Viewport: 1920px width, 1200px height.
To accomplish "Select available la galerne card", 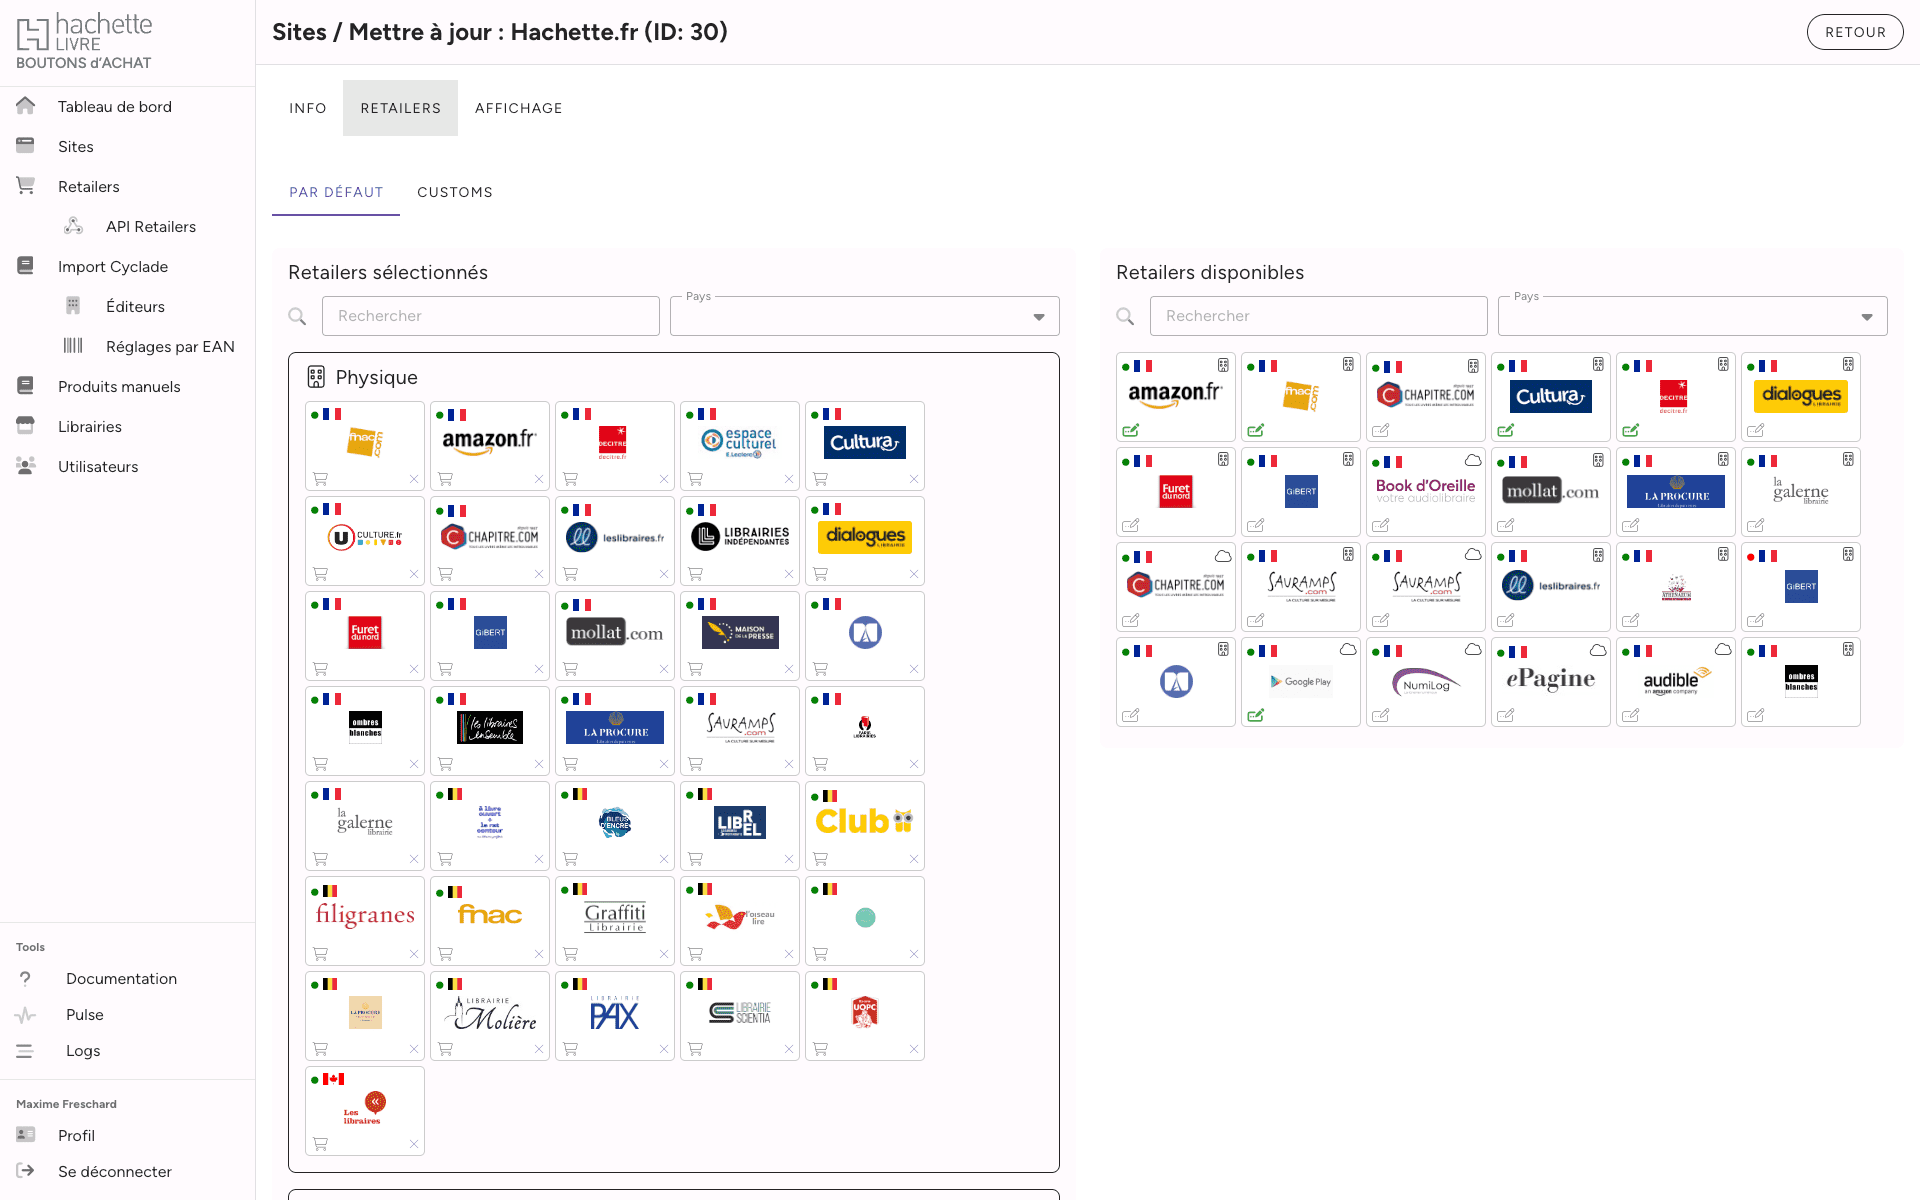I will tap(1801, 491).
